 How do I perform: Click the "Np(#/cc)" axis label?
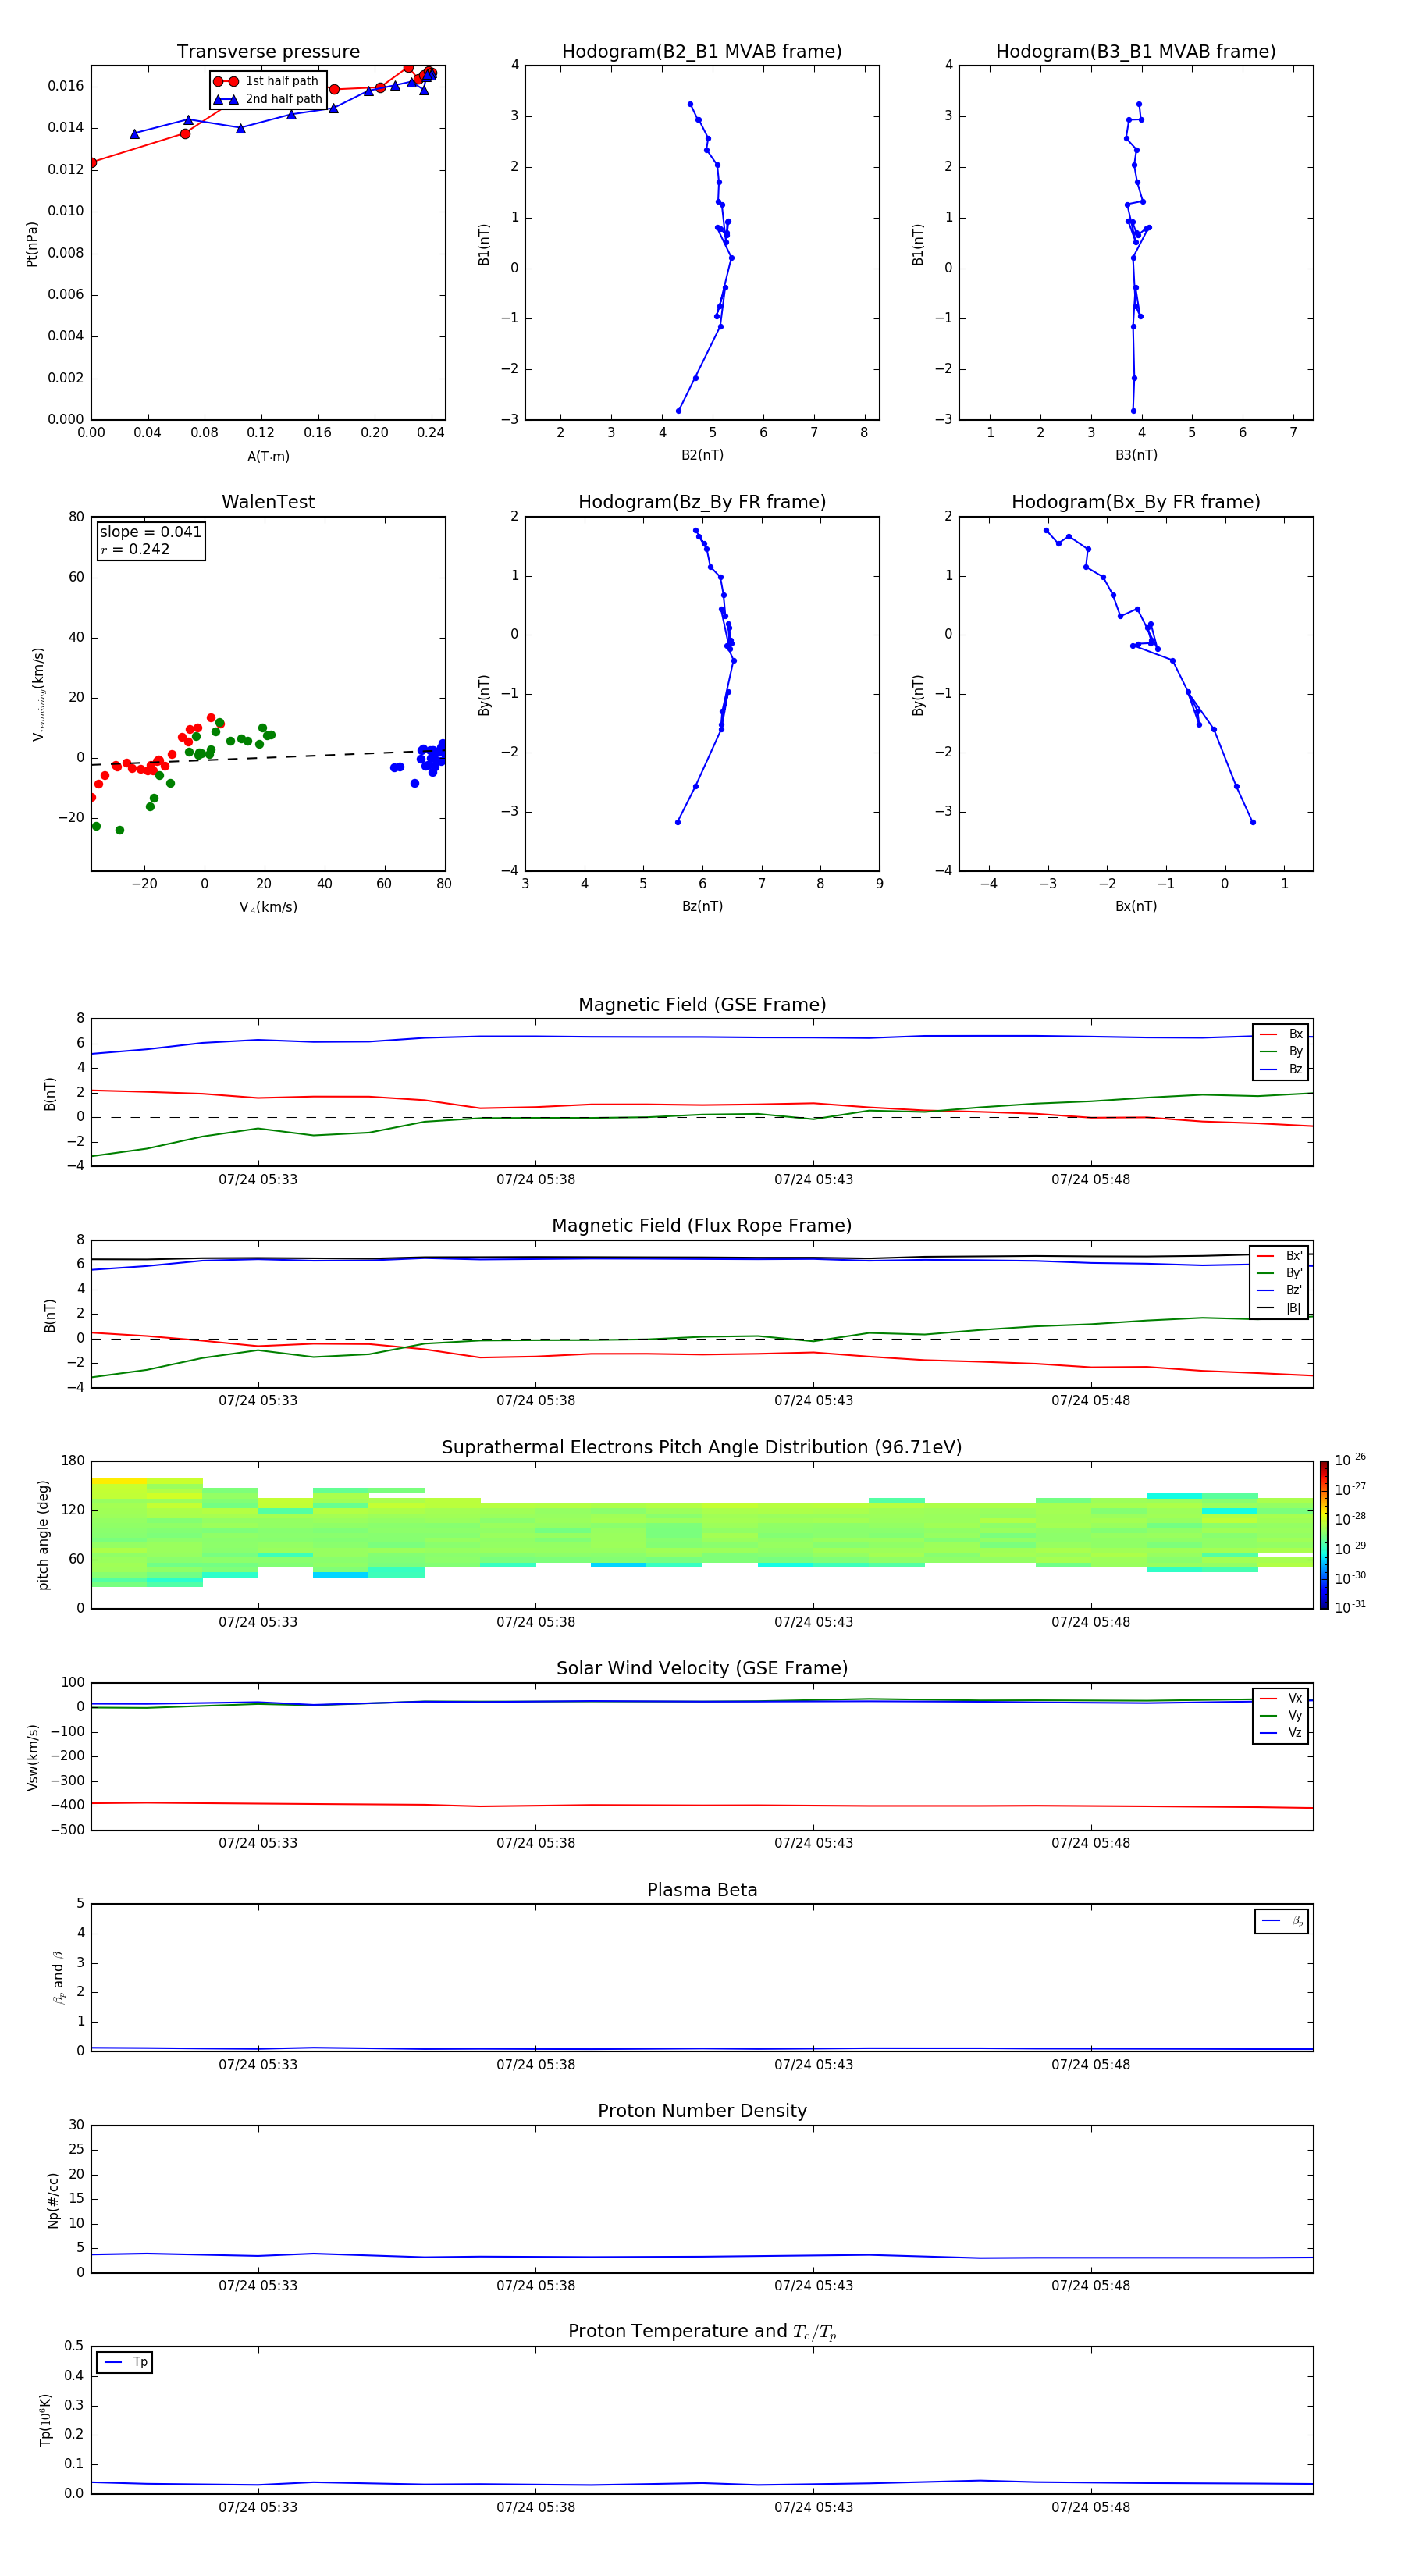(53, 2199)
